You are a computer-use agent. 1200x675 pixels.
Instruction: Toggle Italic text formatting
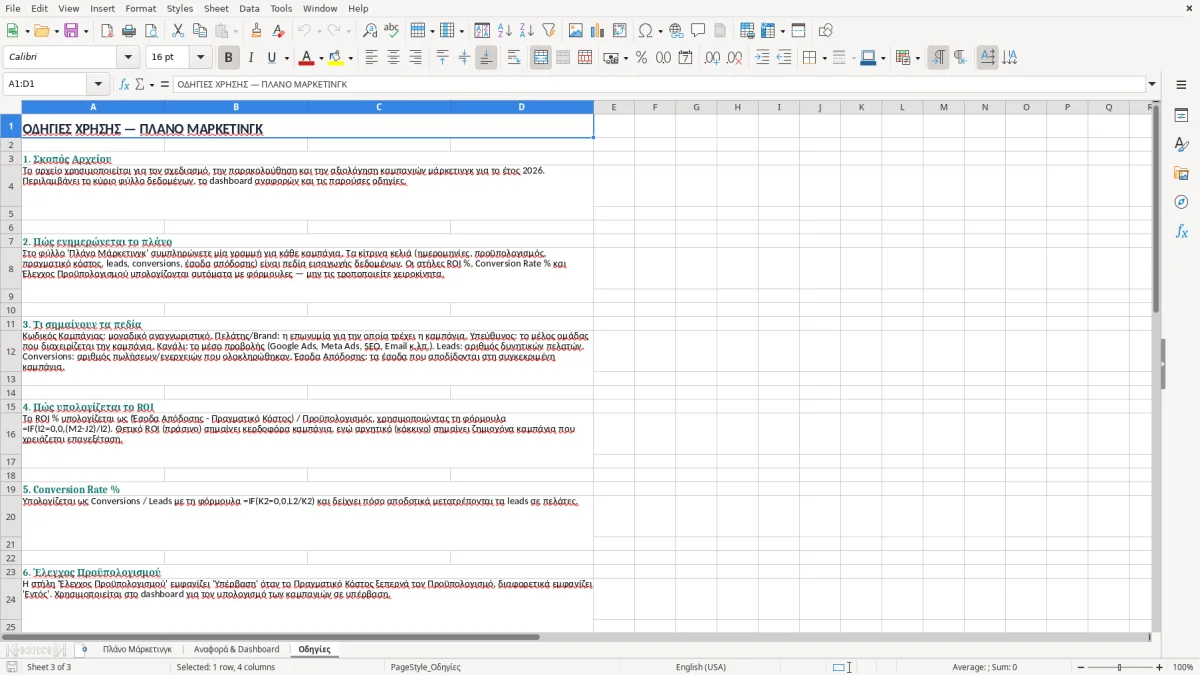[x=251, y=58]
